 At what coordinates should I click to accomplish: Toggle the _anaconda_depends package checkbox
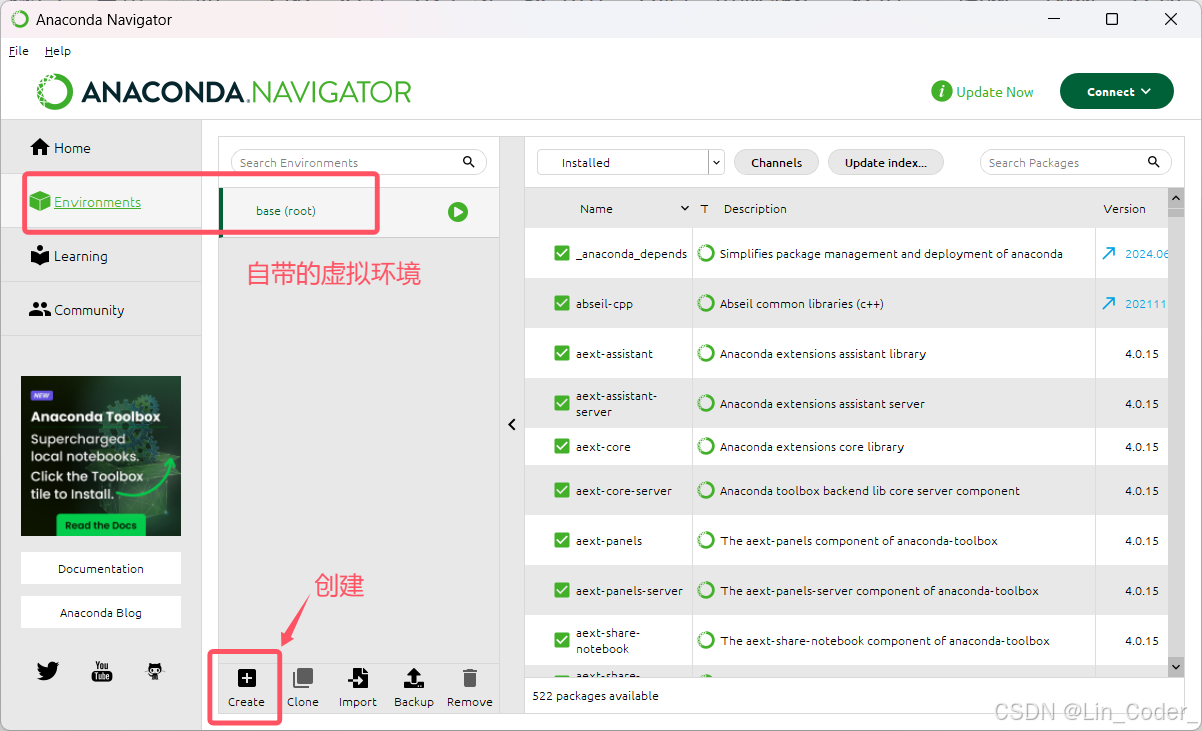click(562, 254)
